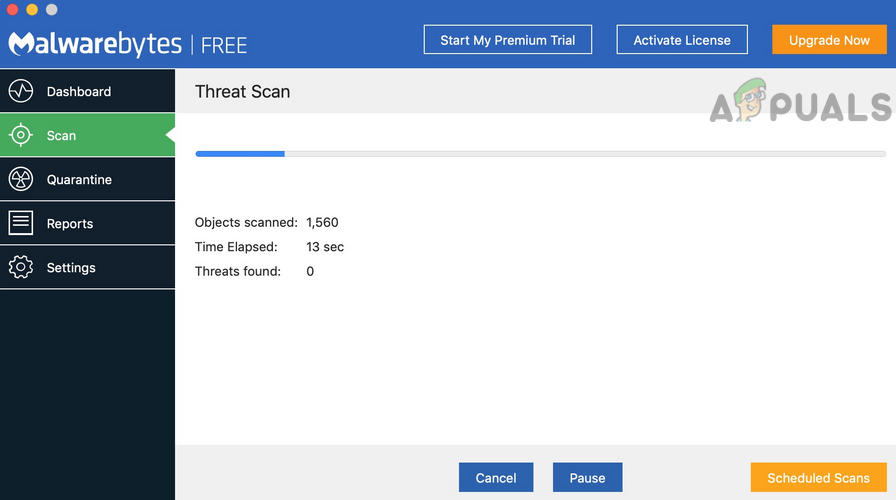This screenshot has height=500, width=896.
Task: Pause the threat scan
Action: pyautogui.click(x=587, y=477)
